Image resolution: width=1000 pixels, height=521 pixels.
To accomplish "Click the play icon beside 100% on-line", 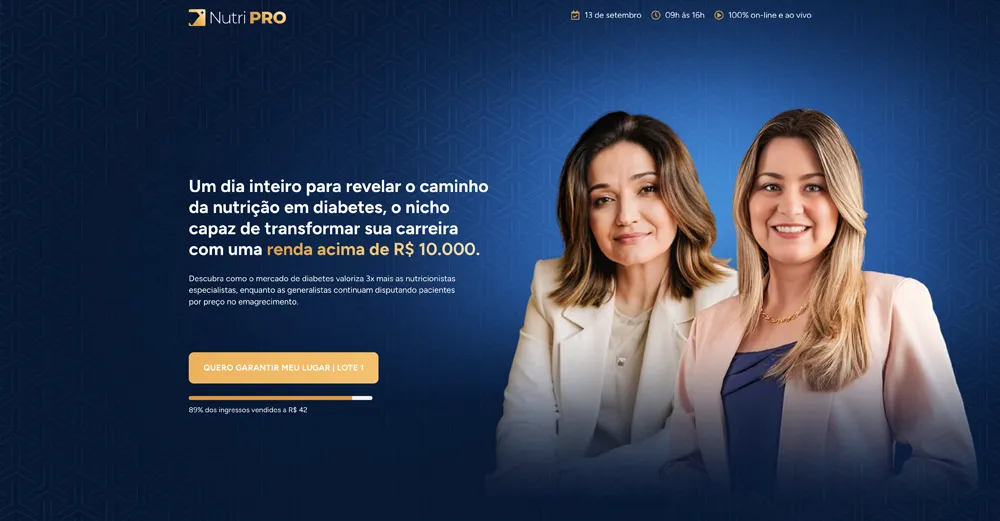I will pyautogui.click(x=719, y=15).
